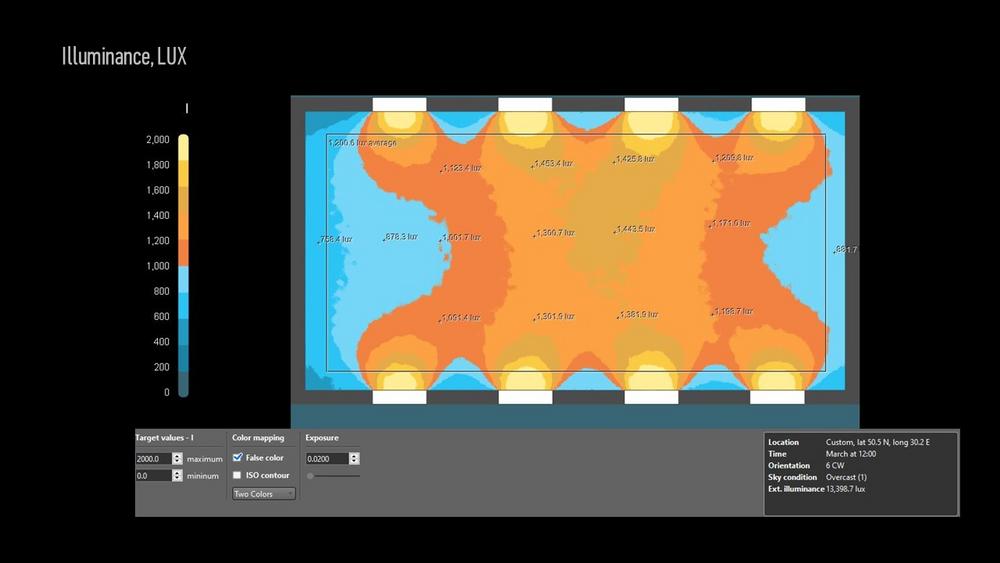Click the yellow 2,000 top of legend
The width and height of the screenshot is (1000, 563).
pos(183,141)
